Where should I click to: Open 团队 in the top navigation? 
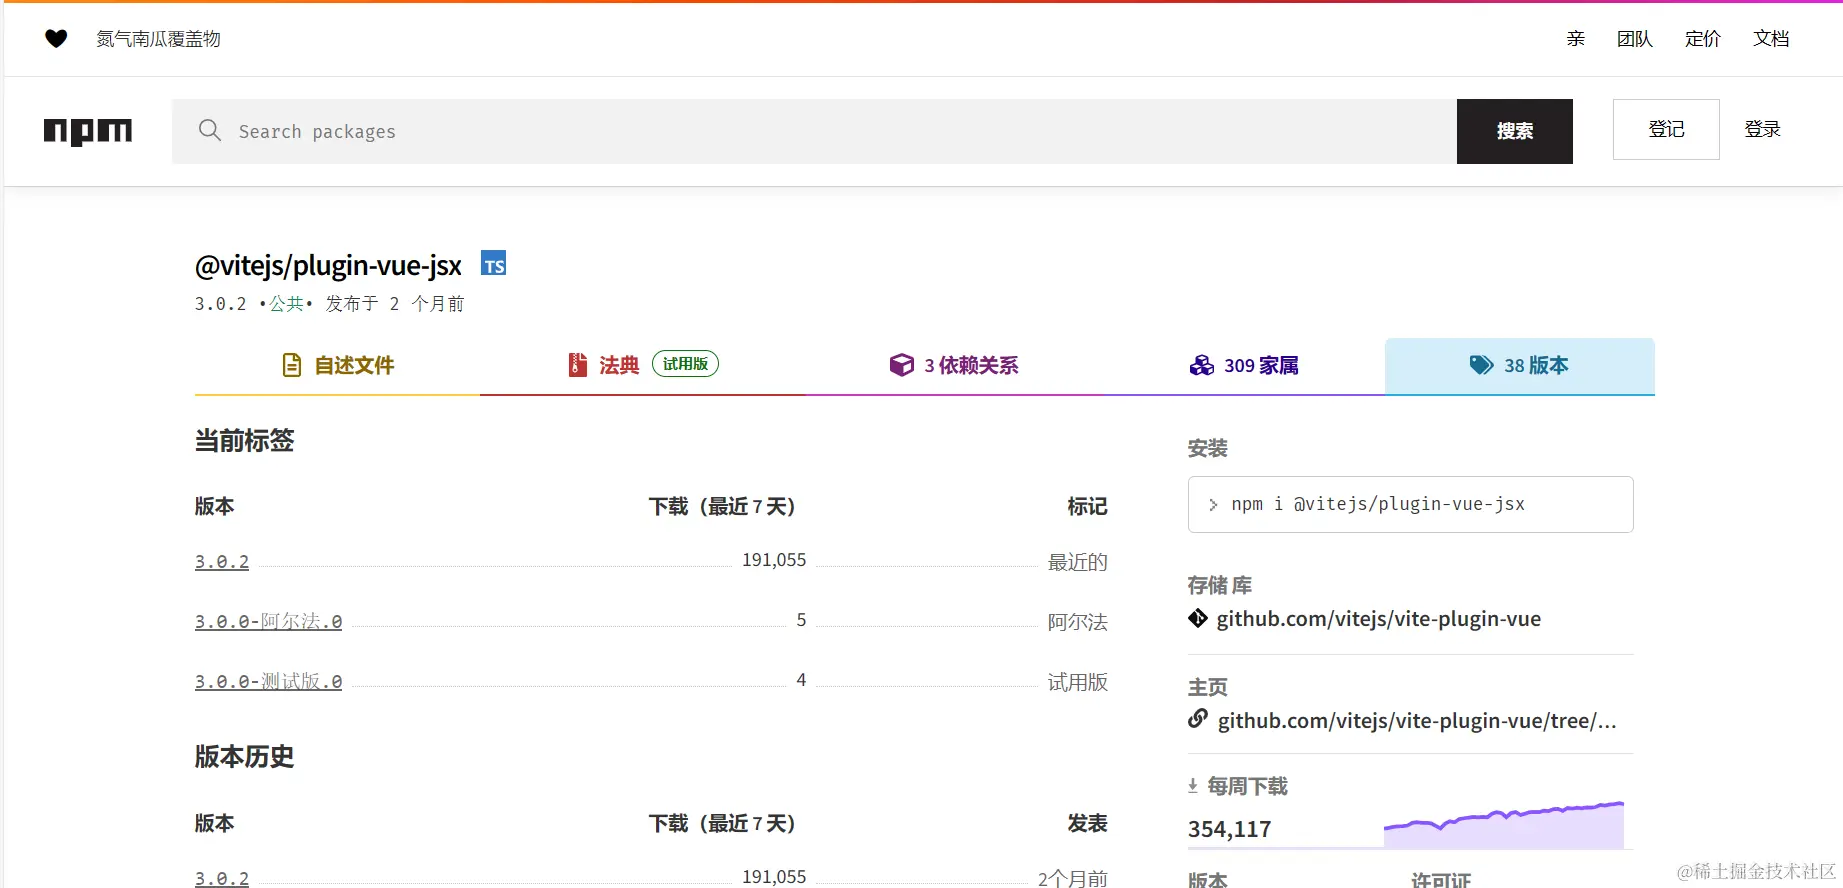click(1635, 39)
